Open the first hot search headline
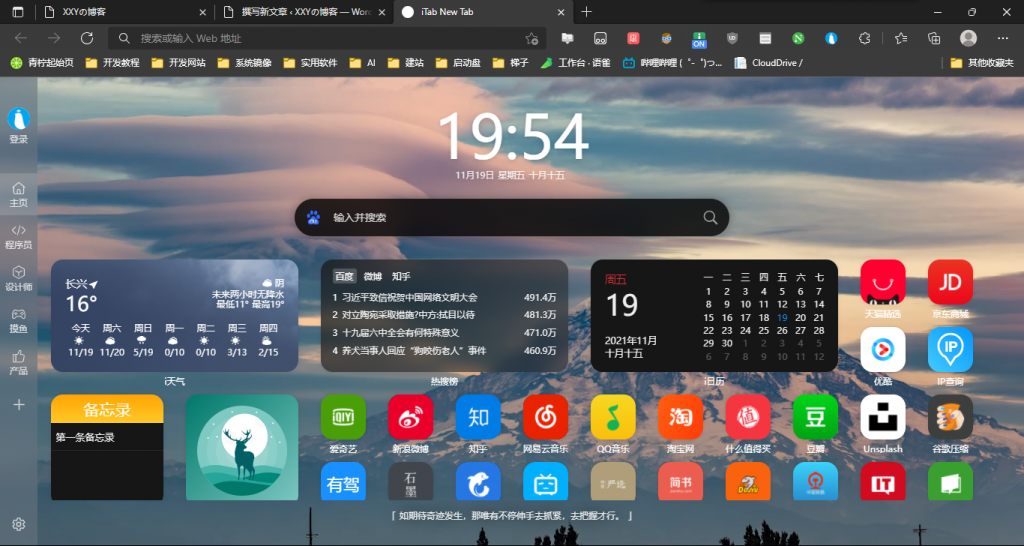 tap(410, 297)
